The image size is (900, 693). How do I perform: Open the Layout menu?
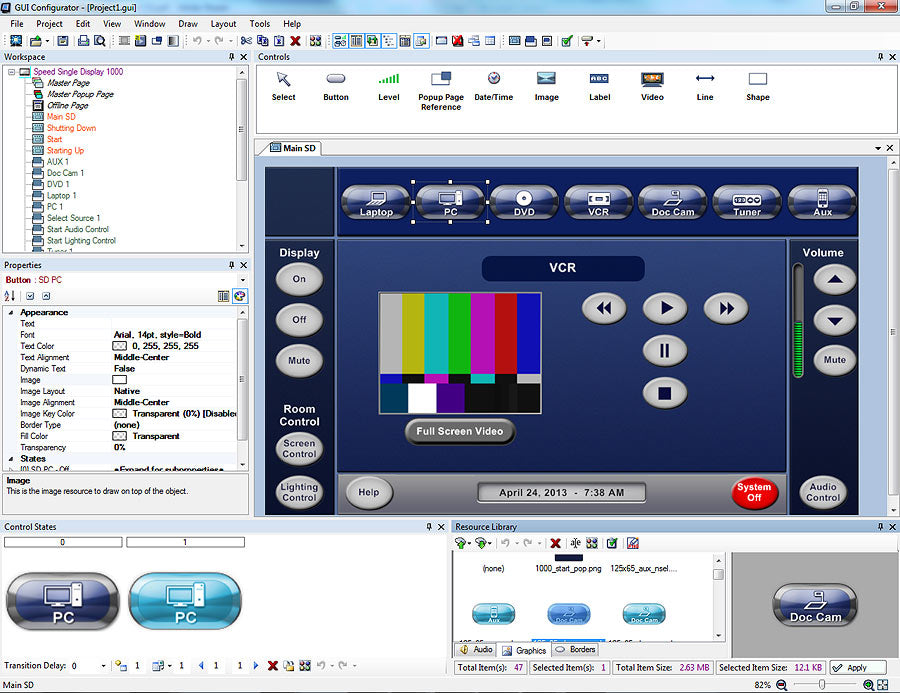pyautogui.click(x=223, y=24)
